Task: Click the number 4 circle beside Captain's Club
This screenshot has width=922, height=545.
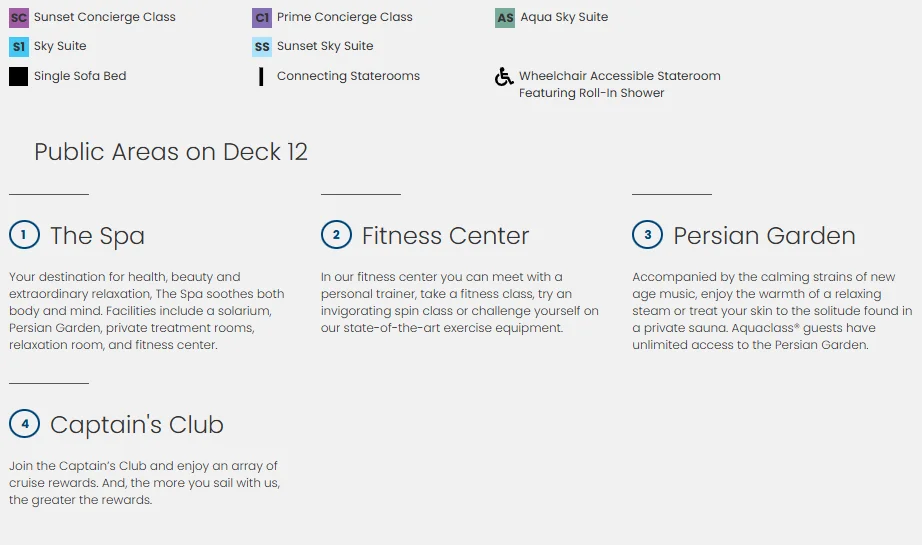Action: [x=24, y=424]
